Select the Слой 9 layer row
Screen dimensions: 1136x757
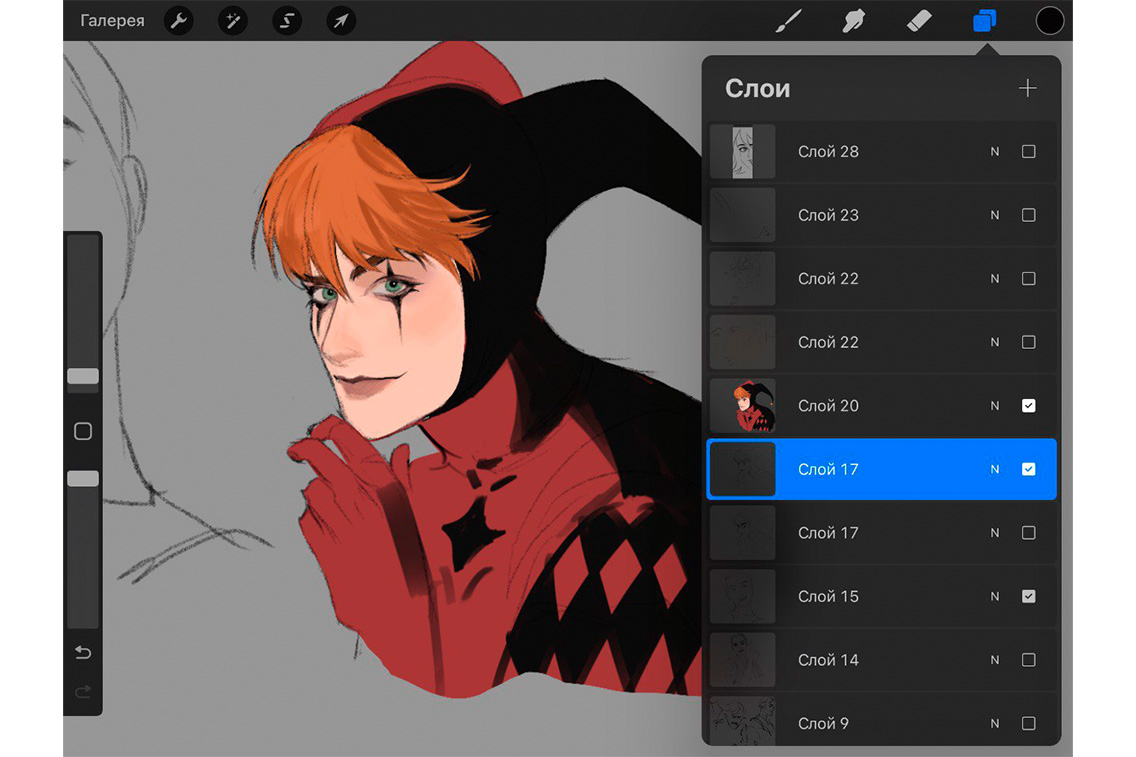point(860,723)
